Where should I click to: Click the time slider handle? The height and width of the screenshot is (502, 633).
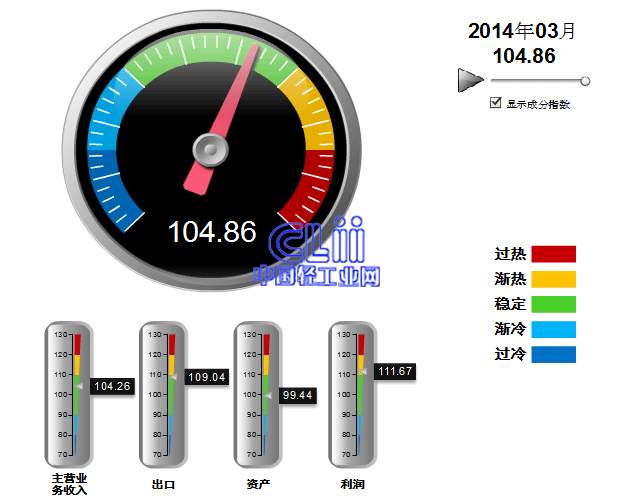coord(585,80)
